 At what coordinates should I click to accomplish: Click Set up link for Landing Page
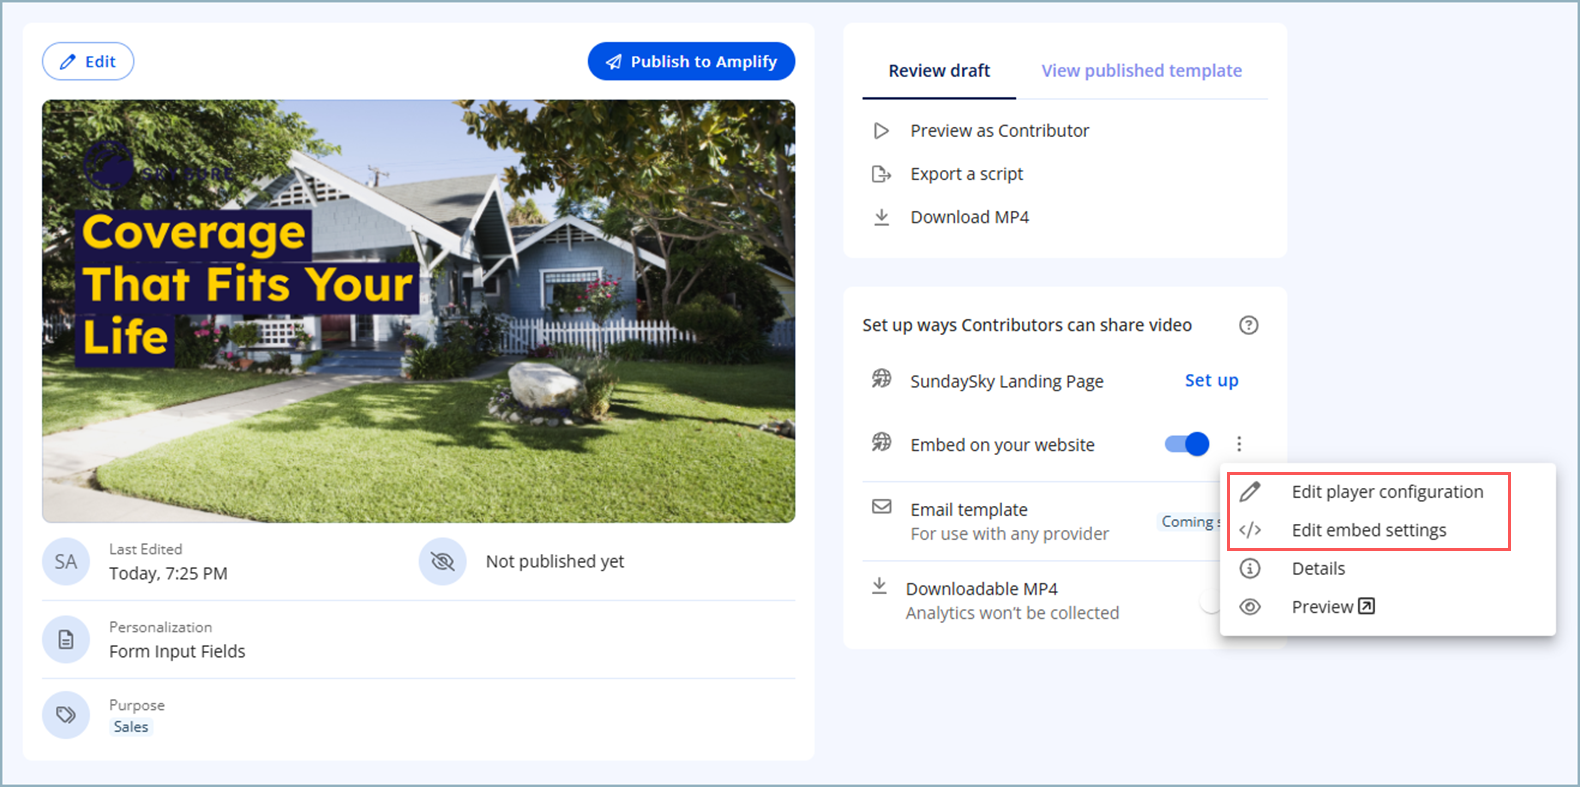point(1211,380)
